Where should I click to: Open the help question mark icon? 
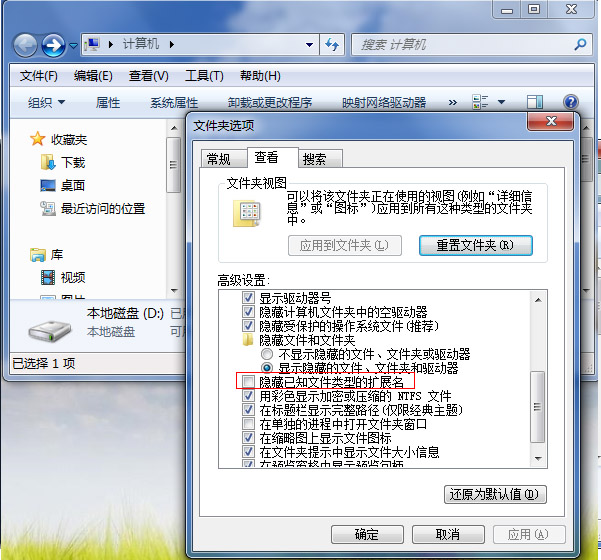pos(571,102)
